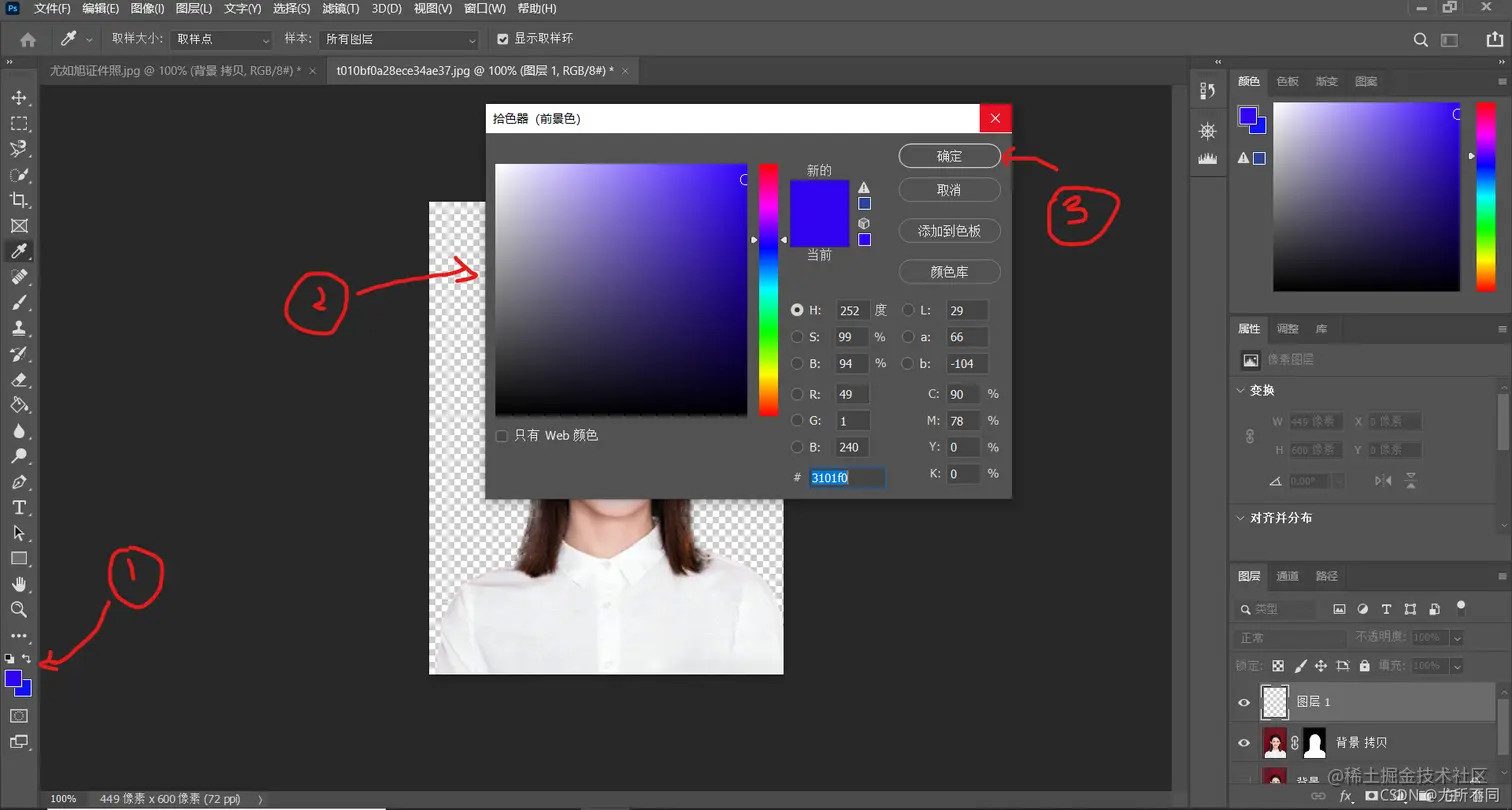The image size is (1512, 810).
Task: Select the G green radio button
Action: click(797, 421)
